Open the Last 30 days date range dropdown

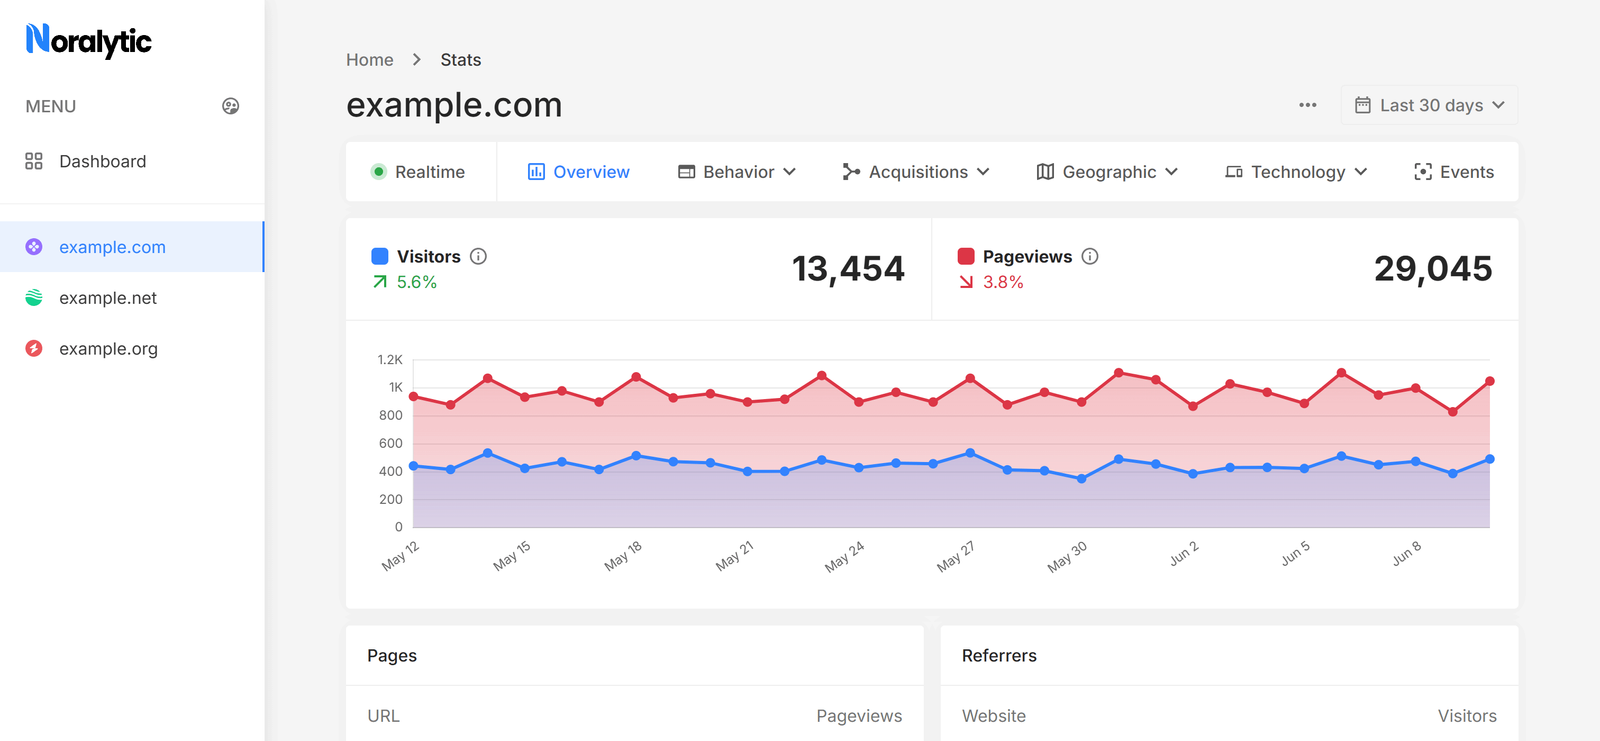click(1429, 105)
